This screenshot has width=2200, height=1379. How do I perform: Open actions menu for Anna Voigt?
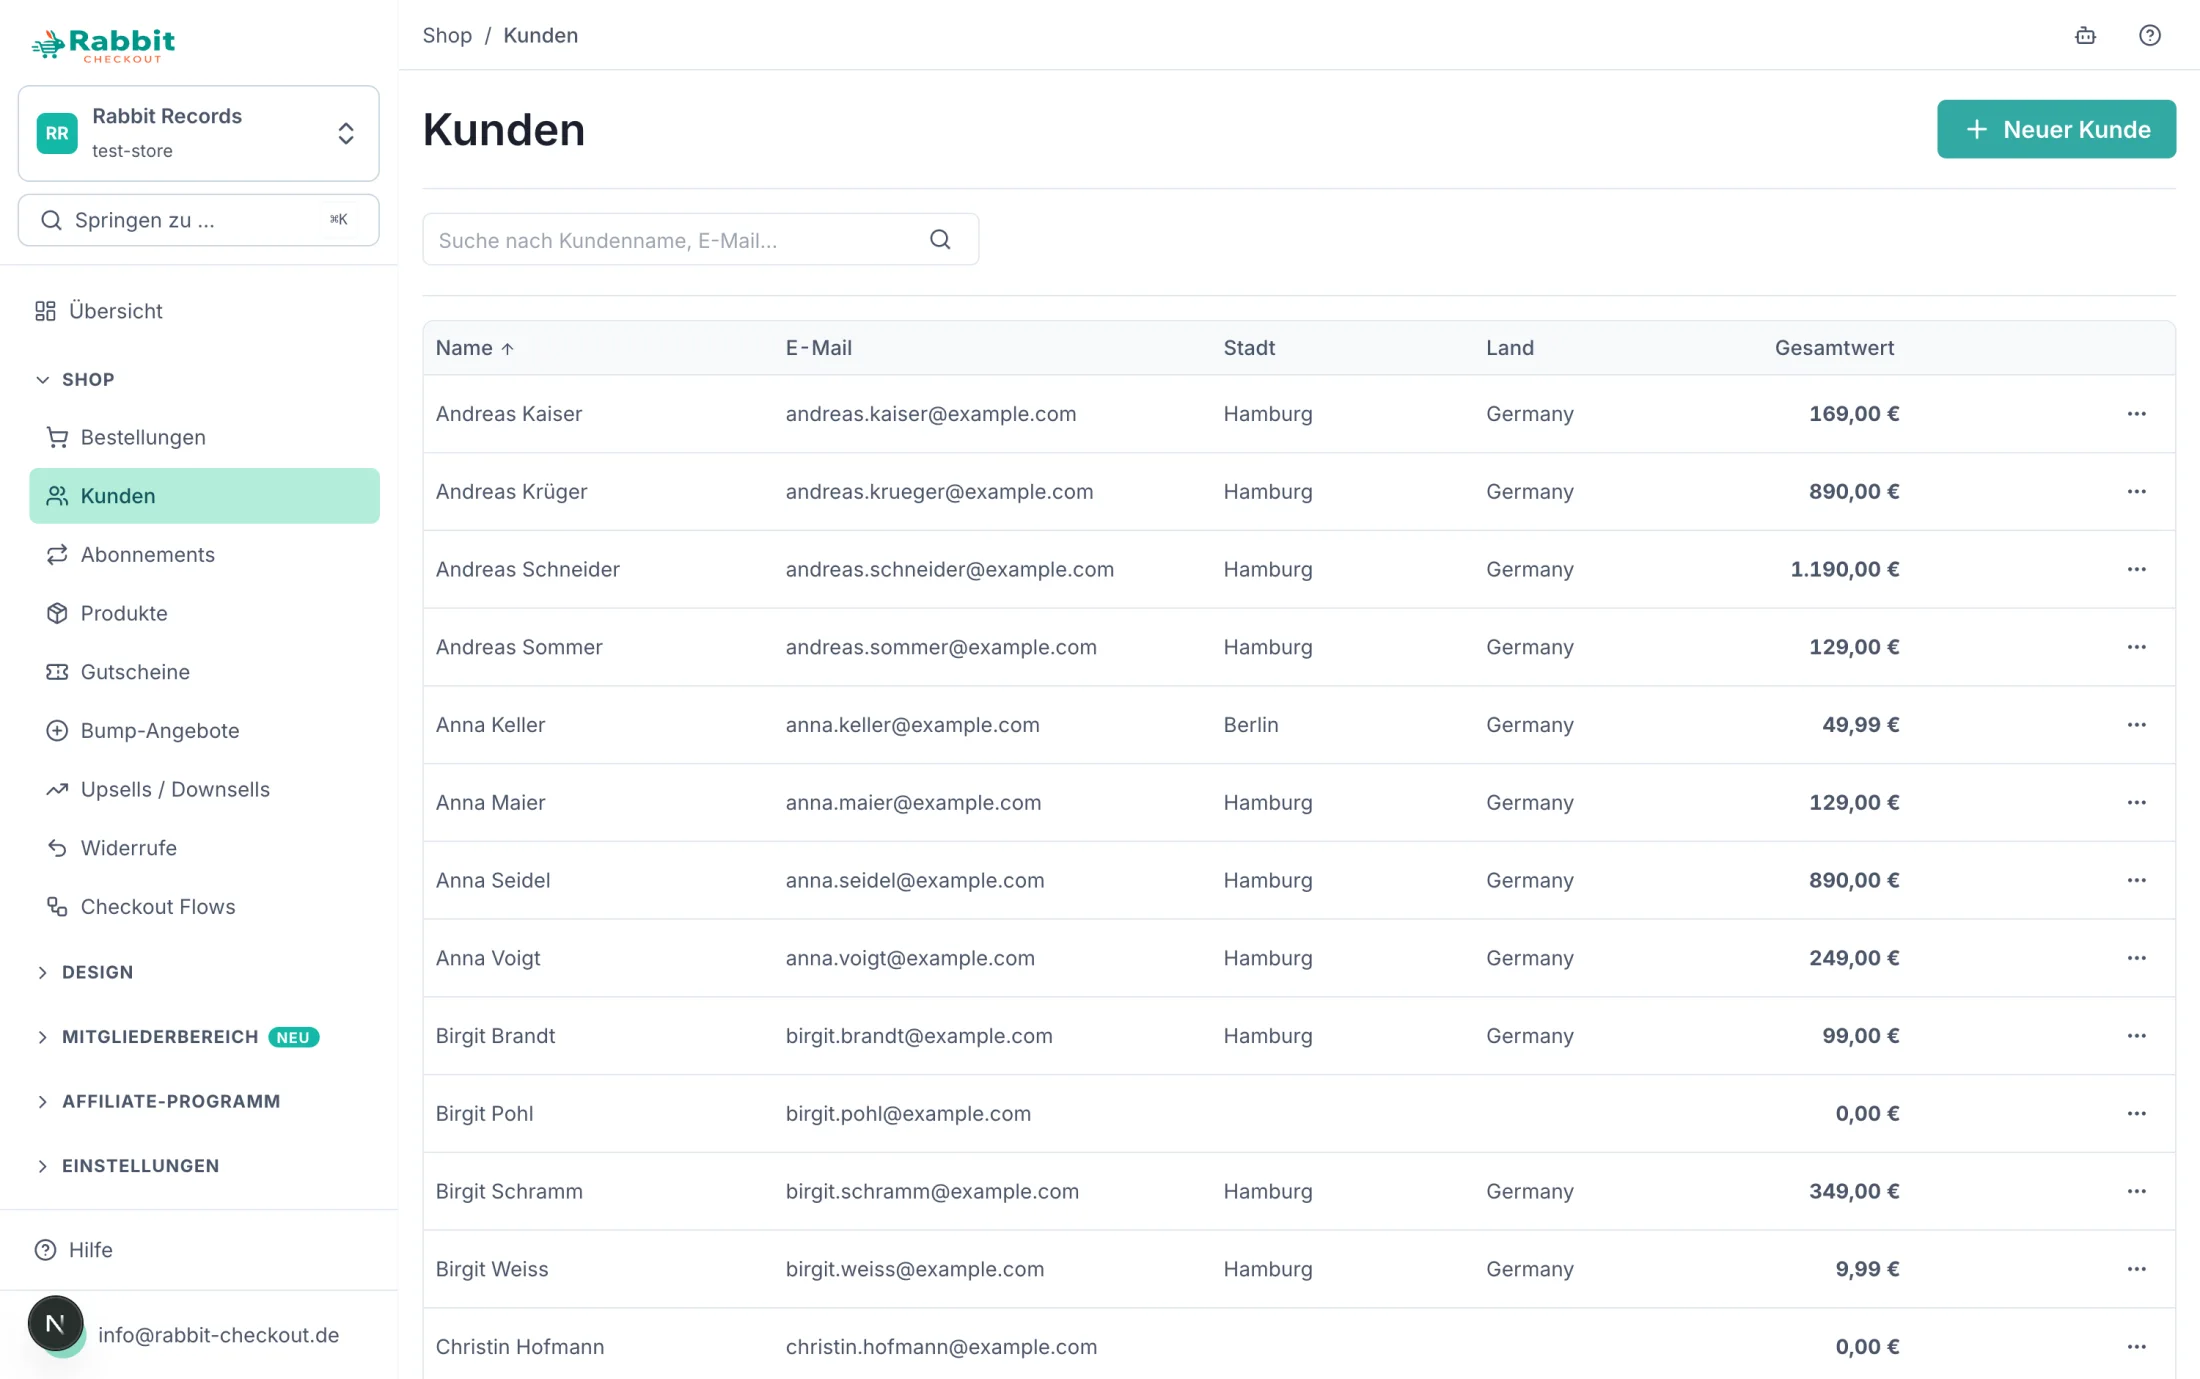coord(2136,958)
